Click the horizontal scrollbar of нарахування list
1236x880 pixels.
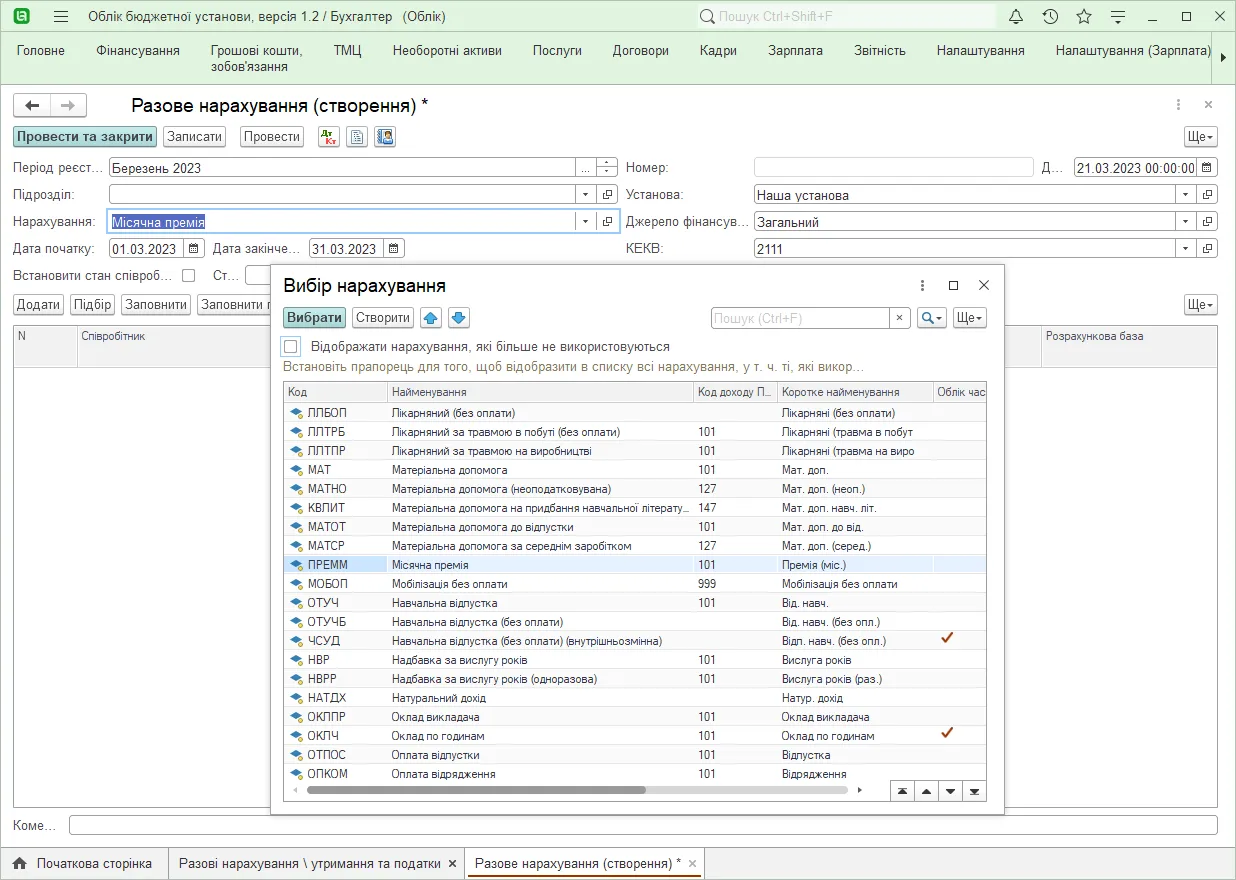pos(476,790)
